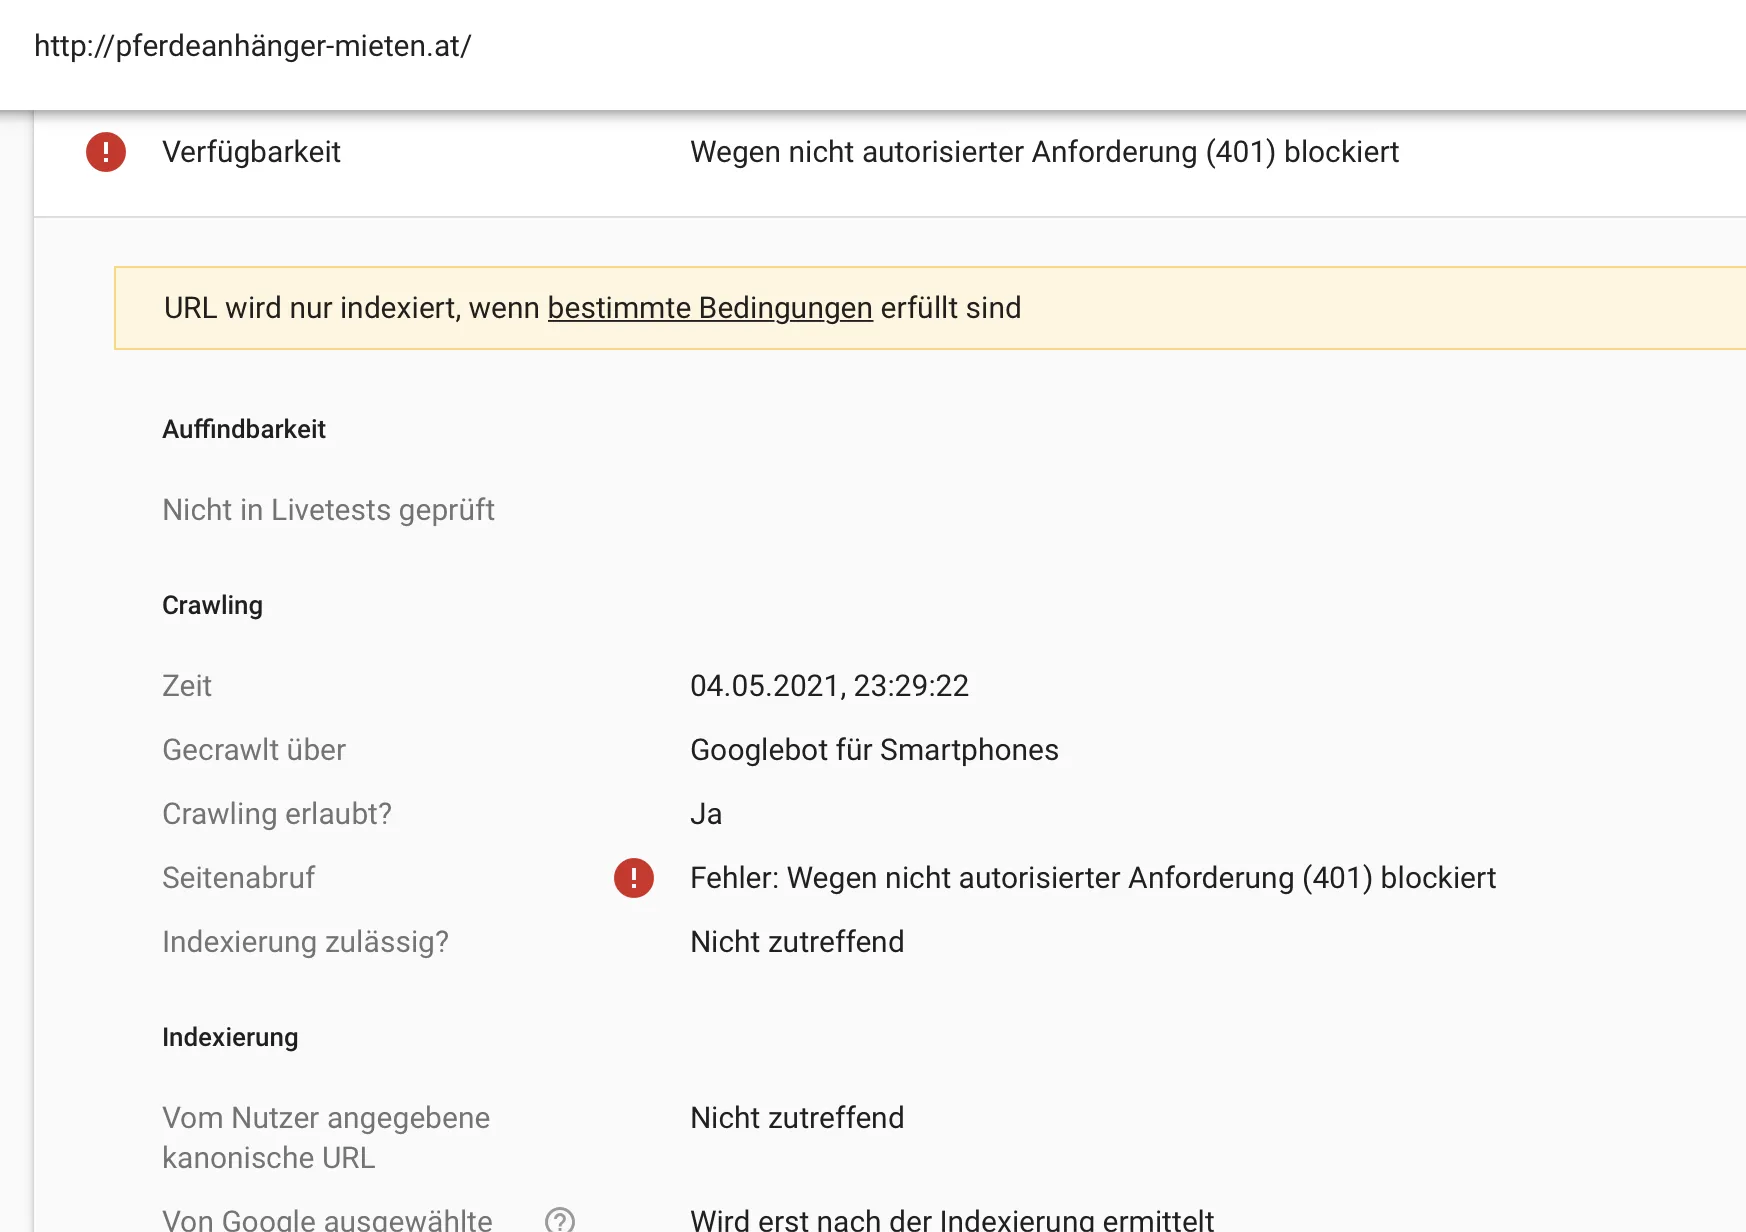Select the Auffindbarkeit section heading

(x=244, y=429)
